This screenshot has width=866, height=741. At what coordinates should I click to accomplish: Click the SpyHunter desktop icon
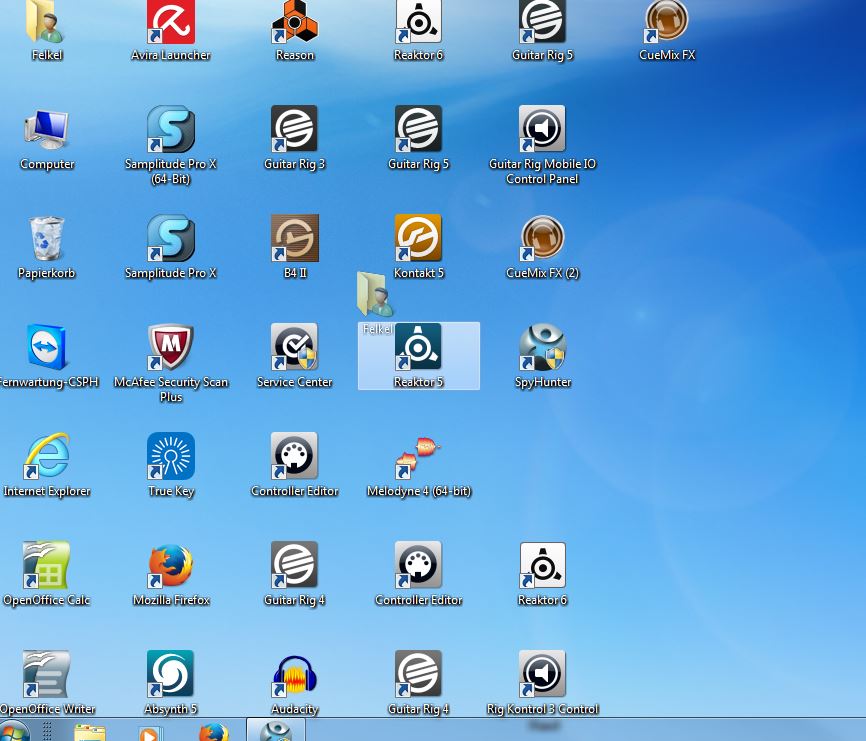pyautogui.click(x=543, y=348)
